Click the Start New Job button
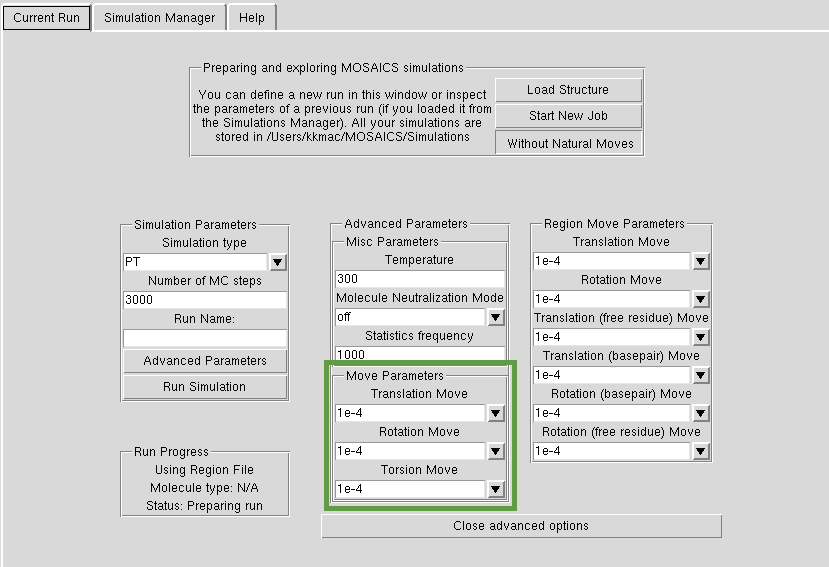The width and height of the screenshot is (829, 567). pos(568,116)
